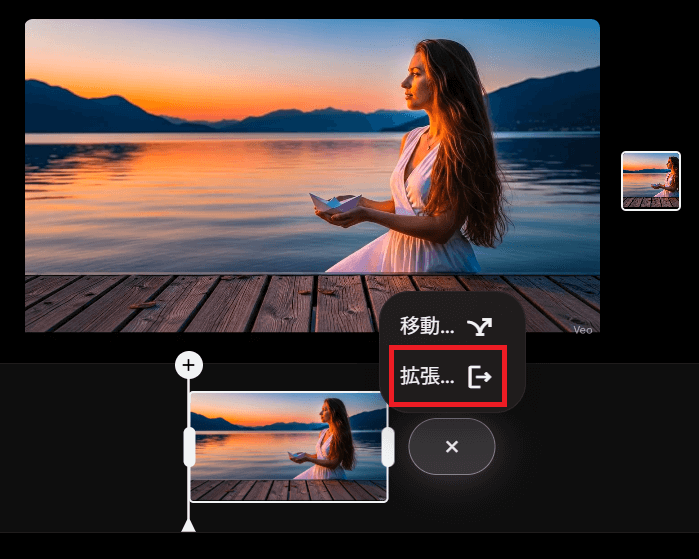Choose the 拡張... menu option
699x559 pixels.
(427, 377)
